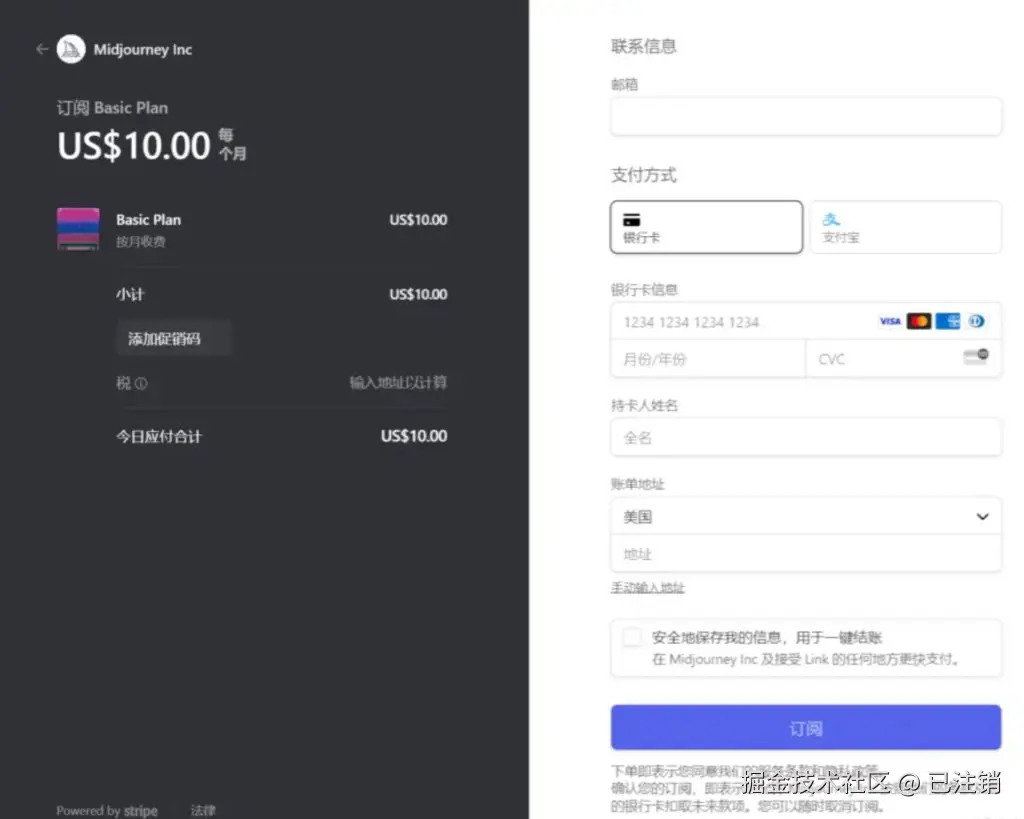The height and width of the screenshot is (819, 1024).
Task: Click the 小计 subtotal label
Action: coord(130,295)
